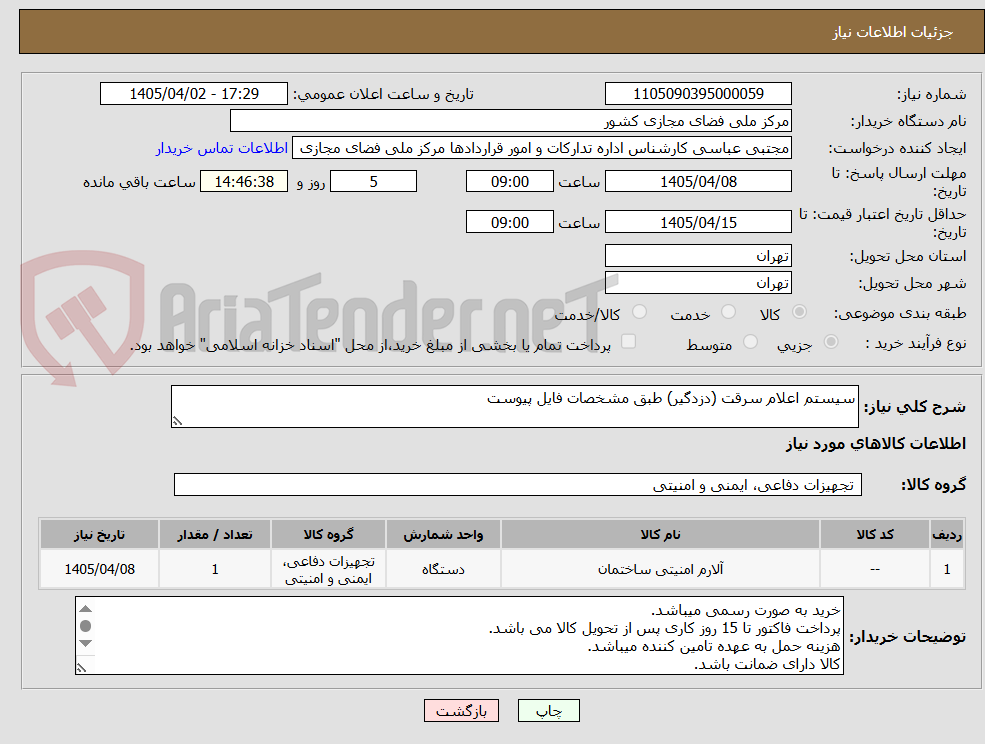Click the request creator field مجتبی عباسی
The width and height of the screenshot is (985, 744).
[x=541, y=148]
